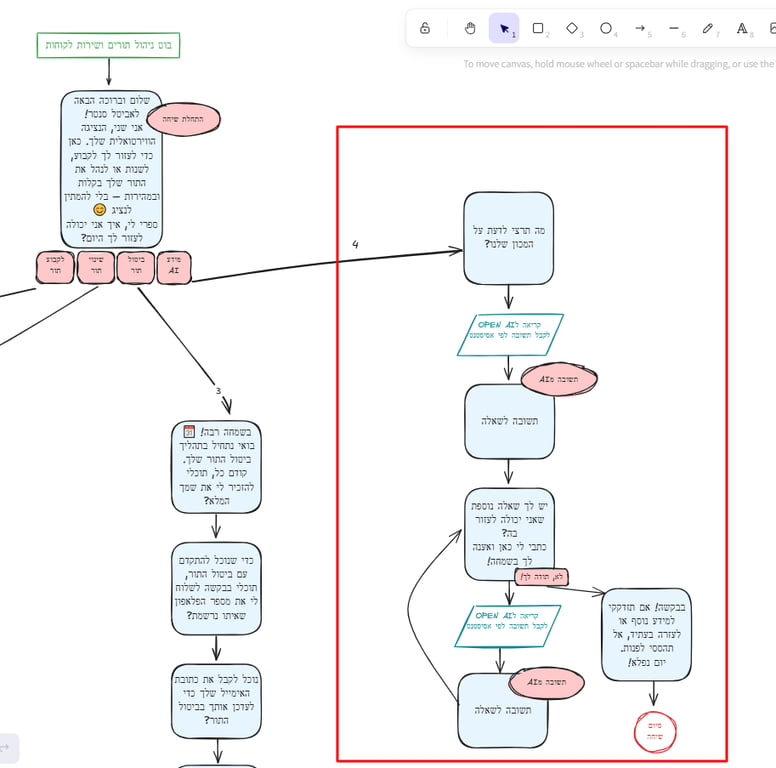The image size is (776, 768).
Task: Click the pink 'AI מידע' button shape
Action: tap(174, 267)
